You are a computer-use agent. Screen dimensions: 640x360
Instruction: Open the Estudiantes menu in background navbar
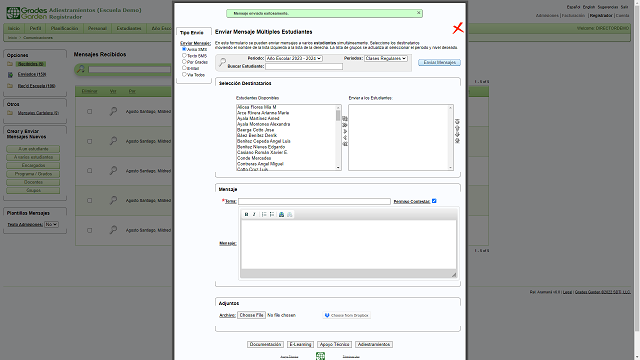(129, 28)
